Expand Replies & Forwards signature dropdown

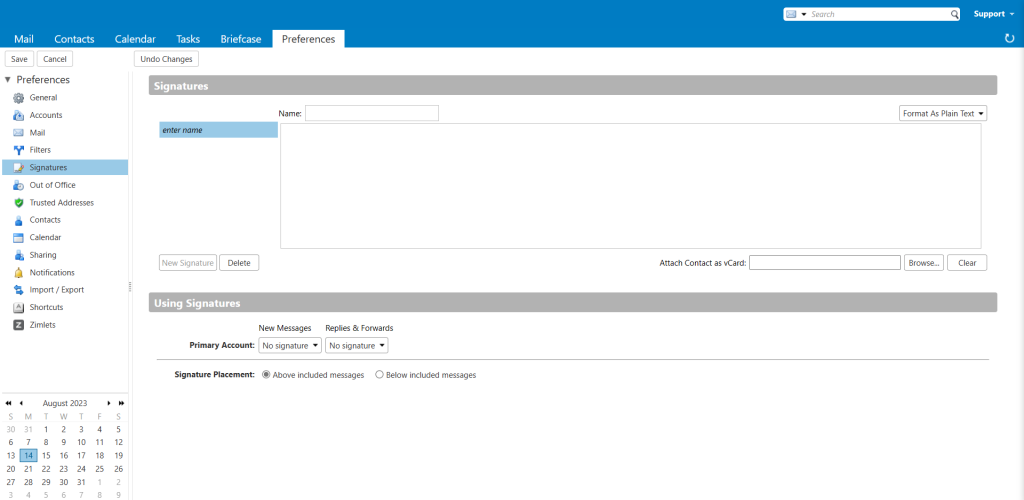pyautogui.click(x=356, y=345)
